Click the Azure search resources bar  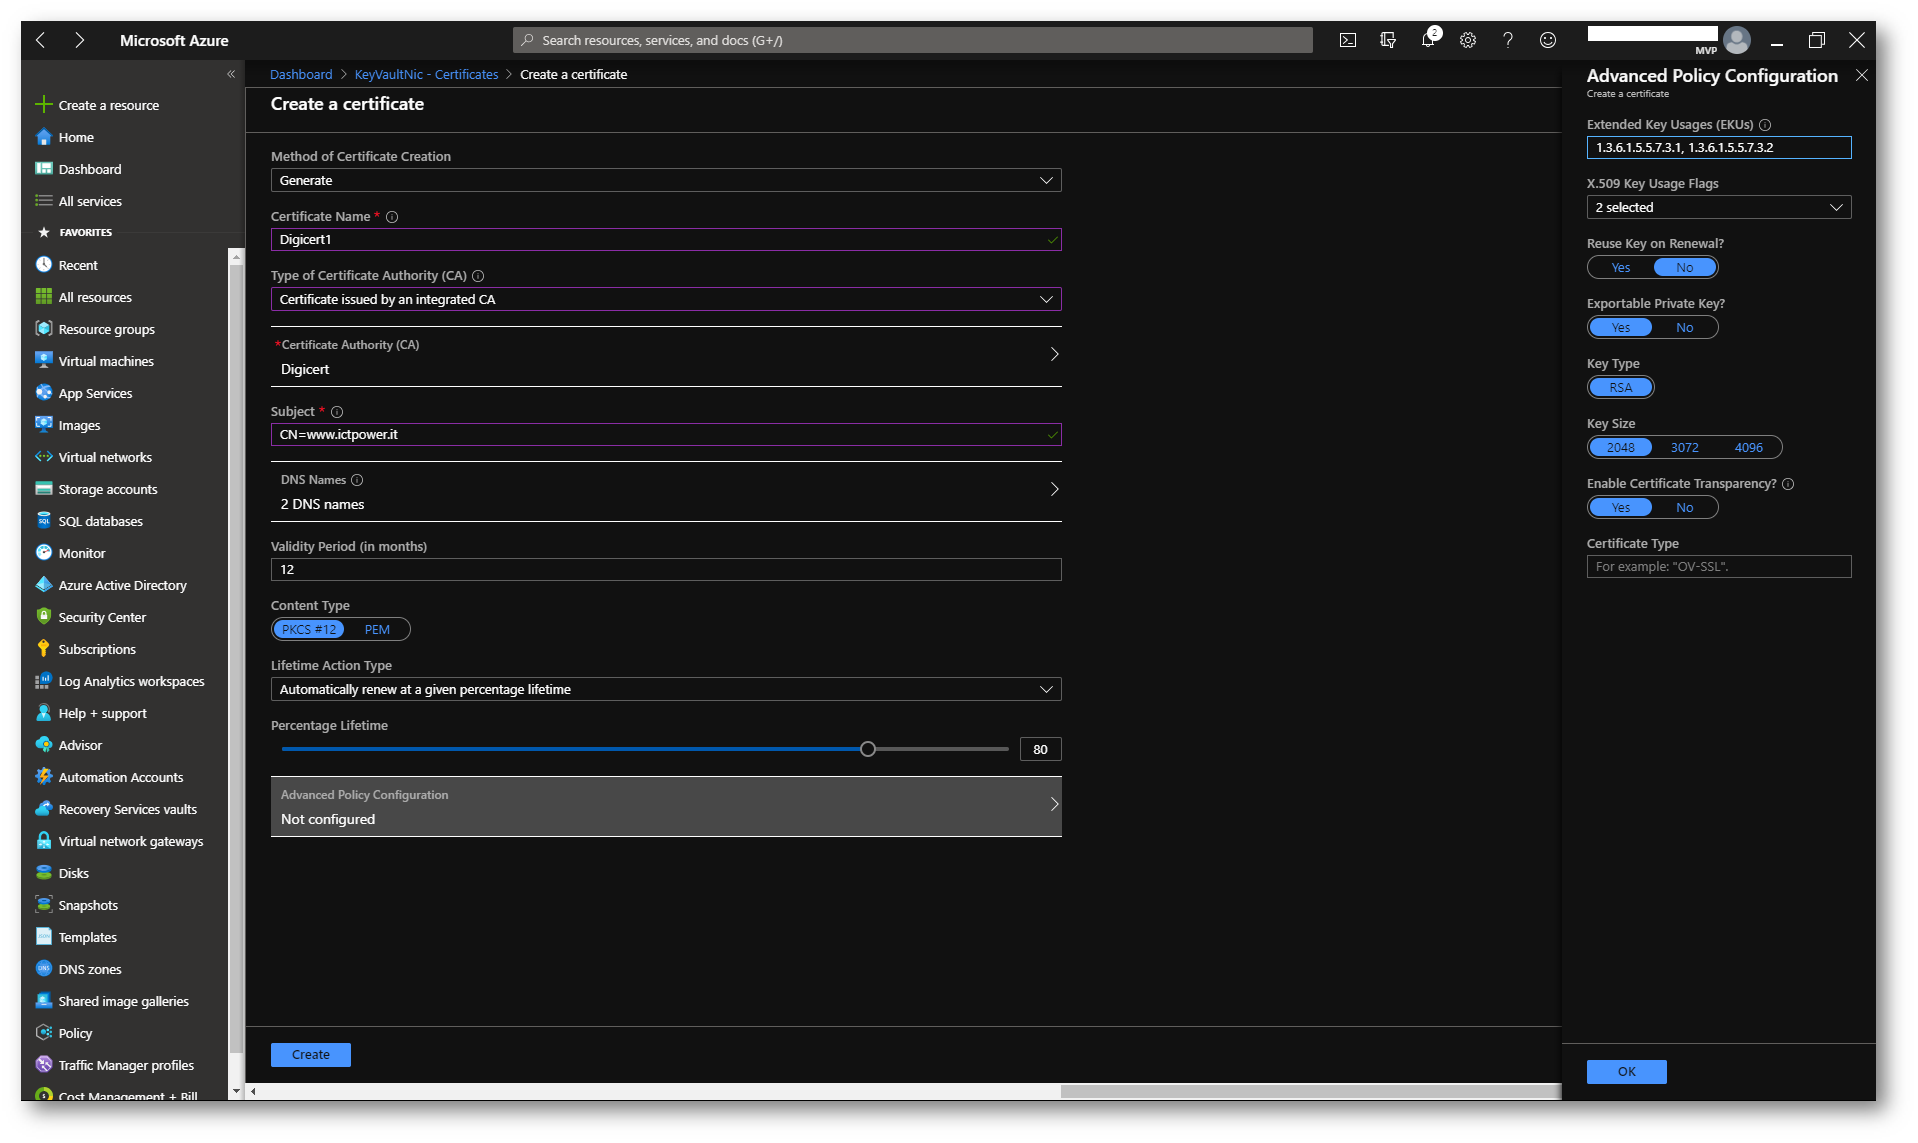click(913, 40)
